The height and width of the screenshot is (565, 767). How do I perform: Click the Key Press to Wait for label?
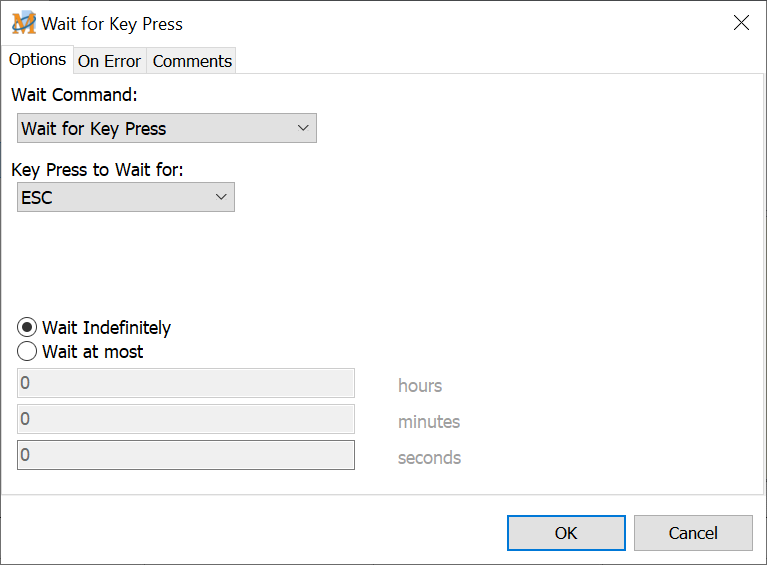point(98,170)
